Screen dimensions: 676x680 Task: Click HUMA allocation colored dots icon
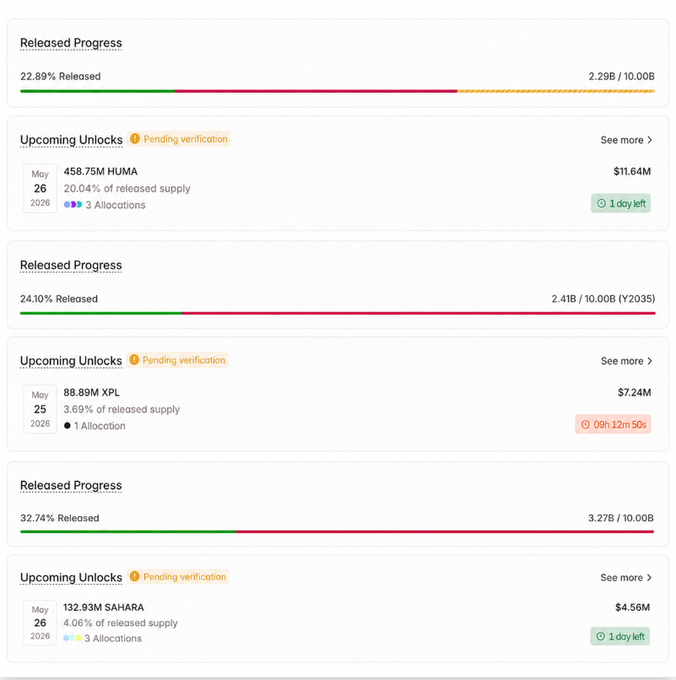73,205
